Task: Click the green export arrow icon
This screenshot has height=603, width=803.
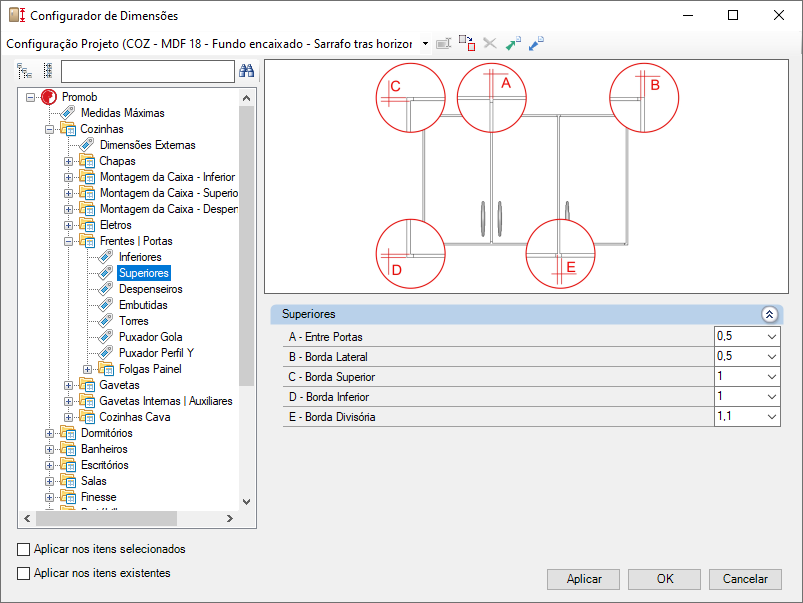Action: pyautogui.click(x=513, y=44)
